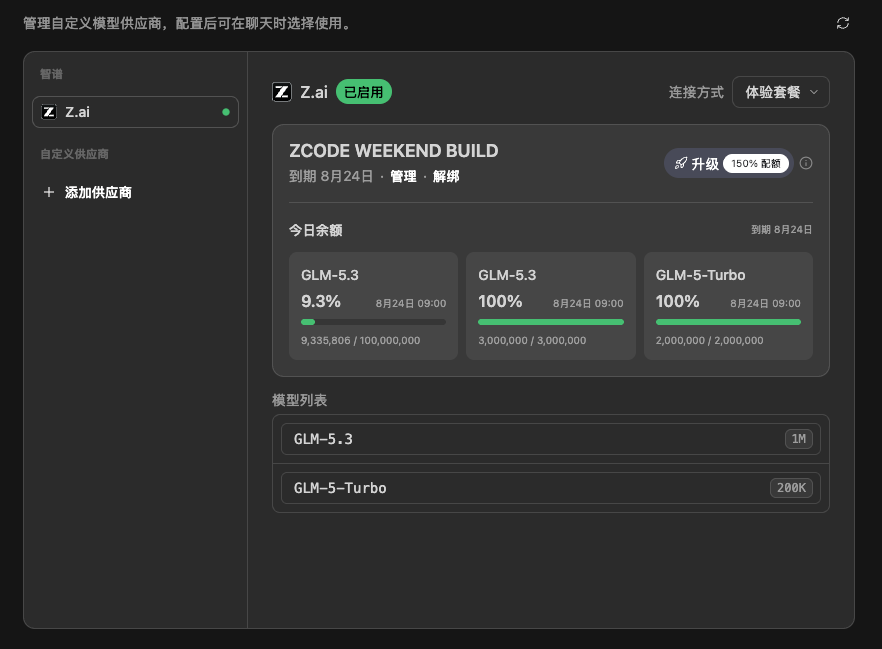This screenshot has width=882, height=649.
Task: Click the GLM-5.3 9.3% progress bar
Action: click(x=374, y=322)
